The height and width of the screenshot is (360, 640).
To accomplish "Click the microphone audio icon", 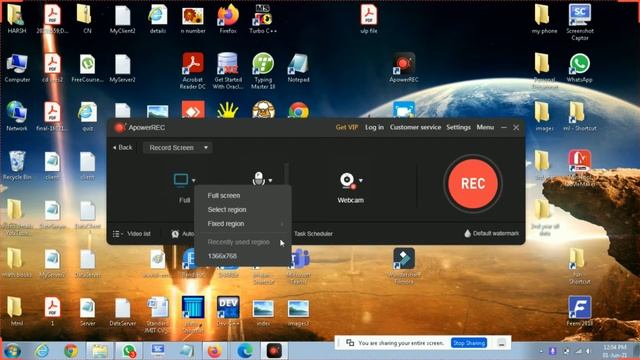I will [x=258, y=178].
